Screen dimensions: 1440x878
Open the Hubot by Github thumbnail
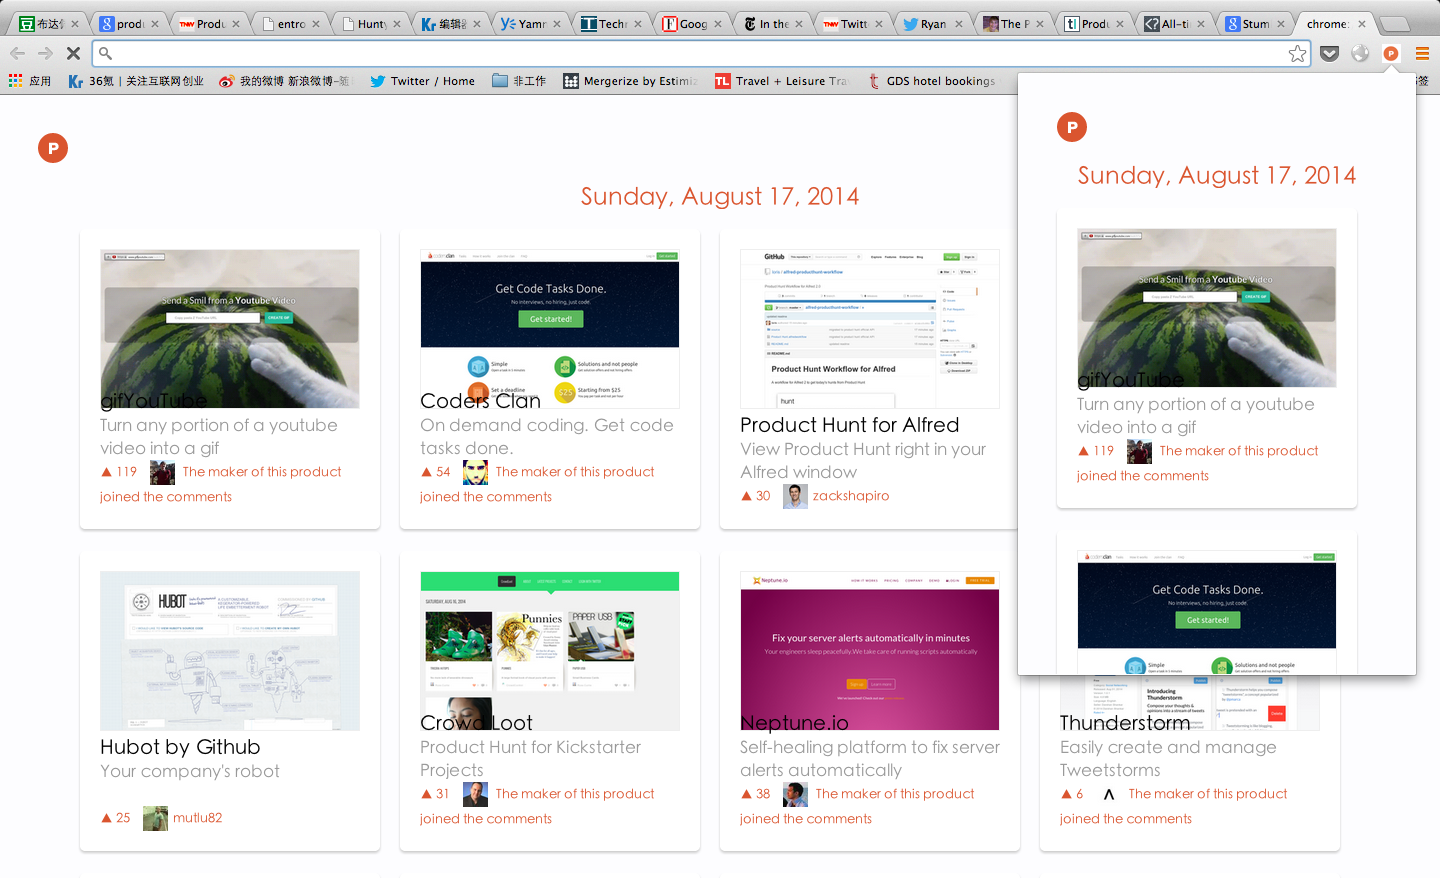[x=230, y=651]
